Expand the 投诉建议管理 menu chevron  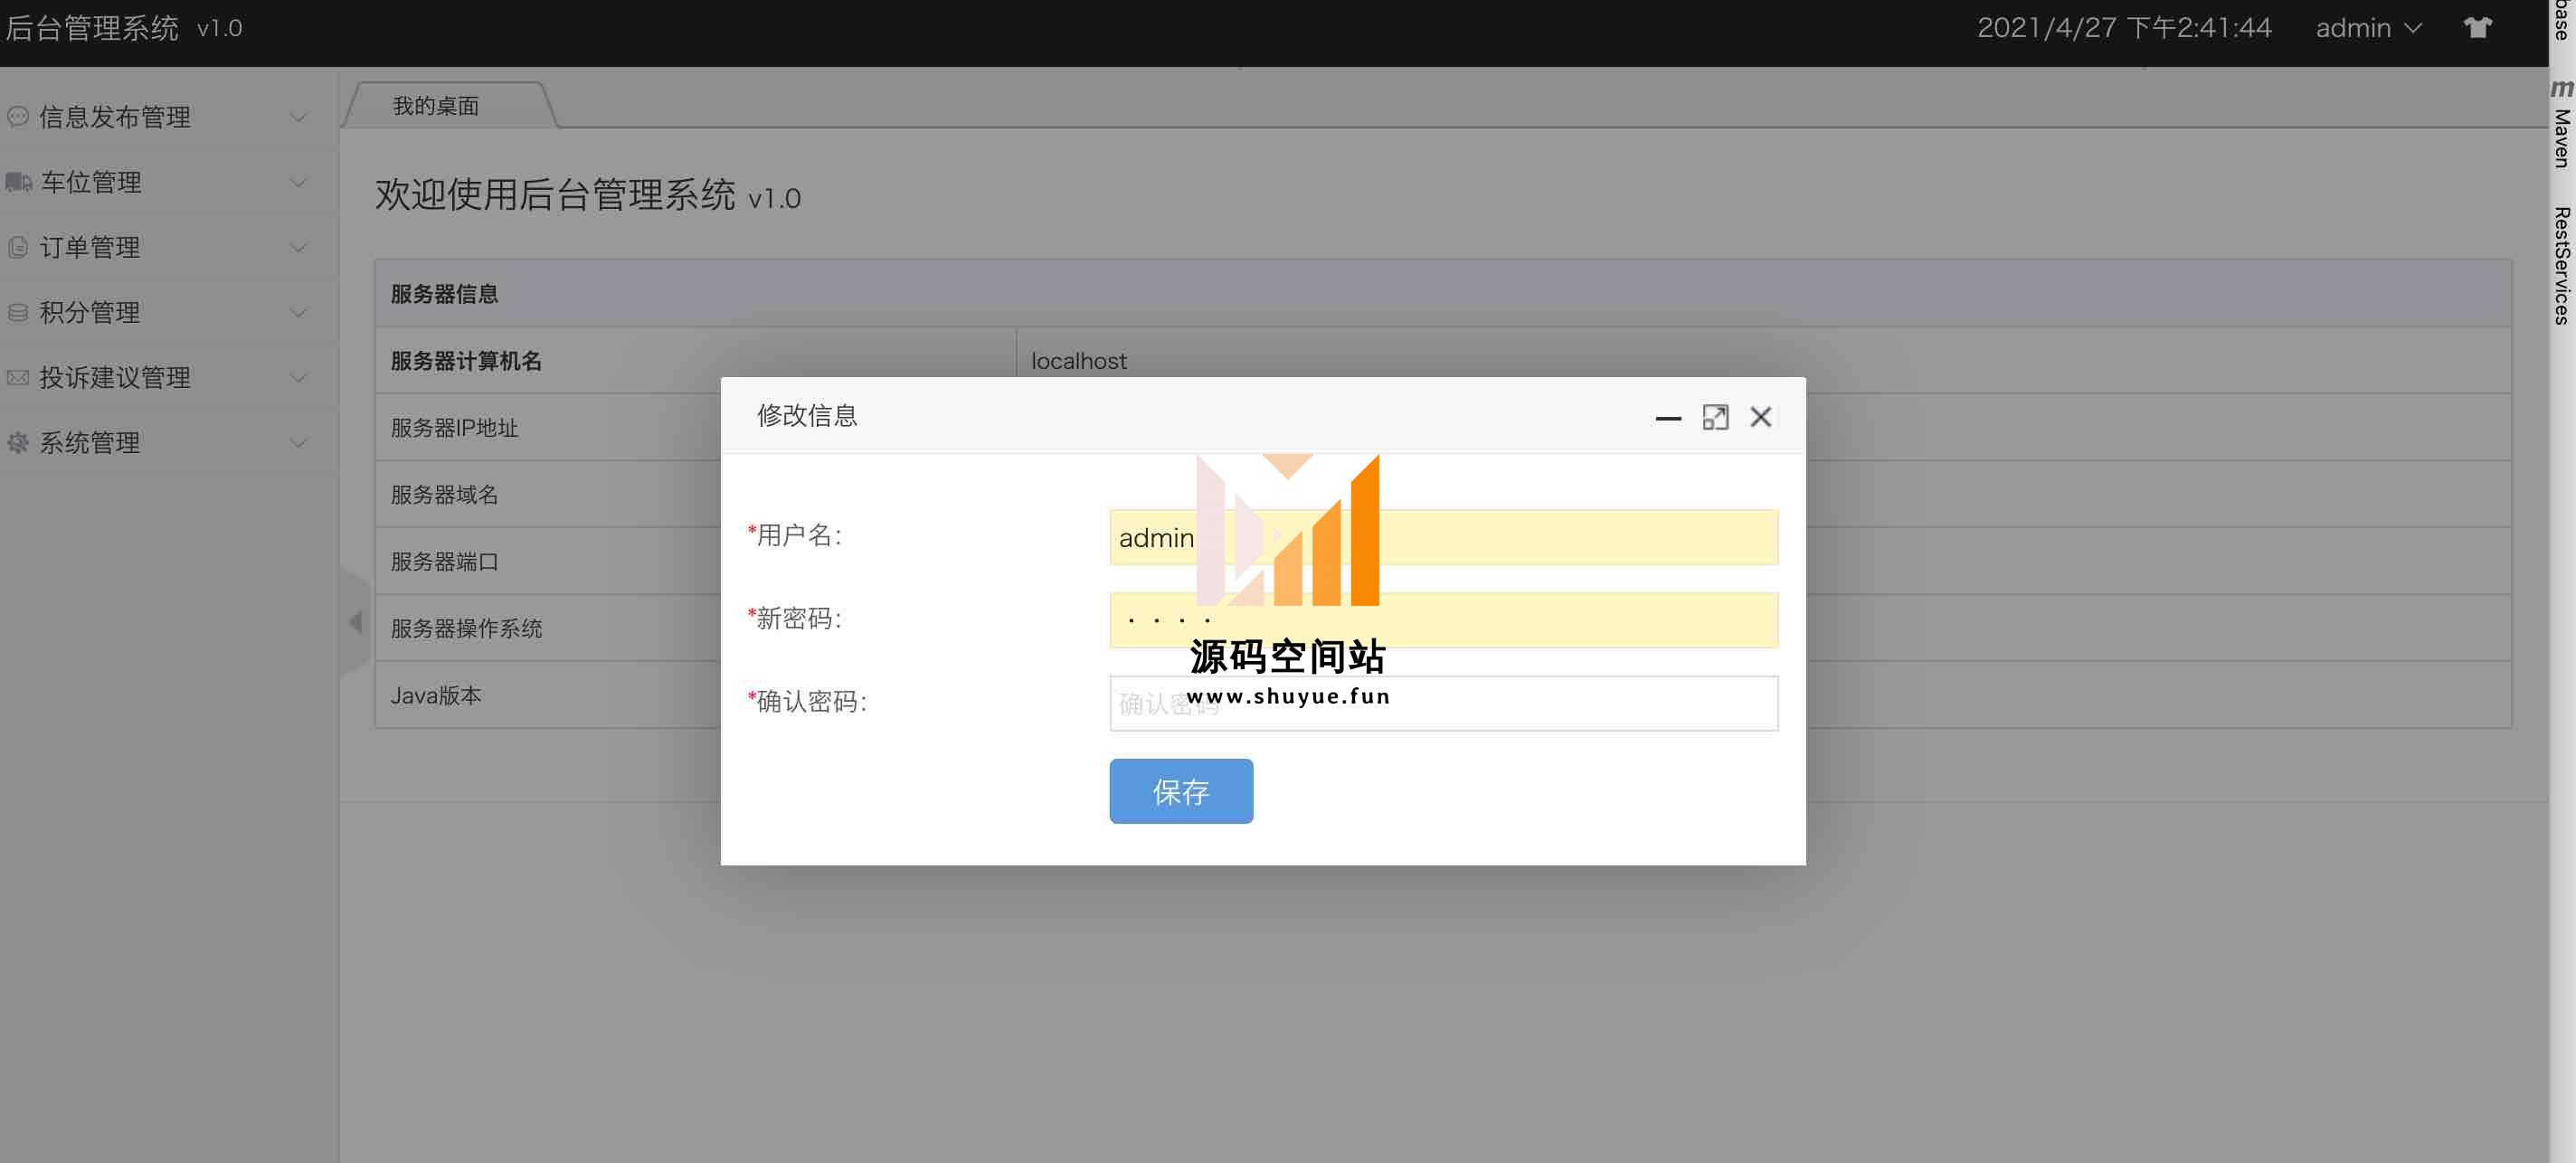click(x=298, y=377)
